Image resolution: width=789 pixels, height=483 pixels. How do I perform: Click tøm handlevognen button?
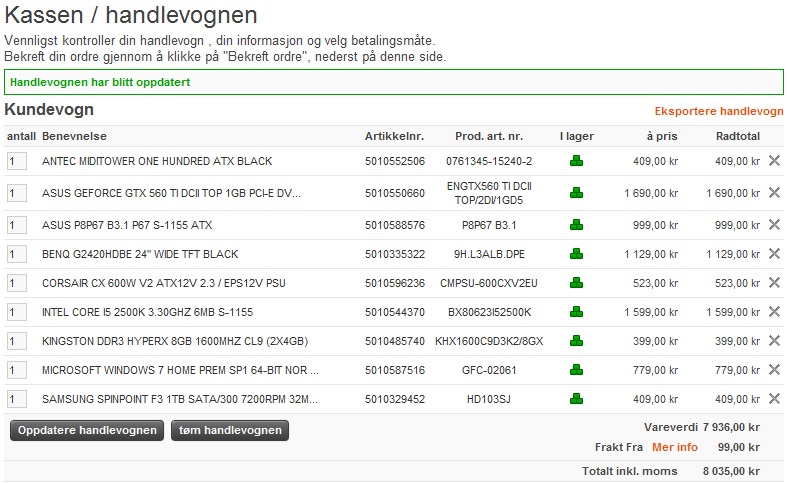coord(230,431)
